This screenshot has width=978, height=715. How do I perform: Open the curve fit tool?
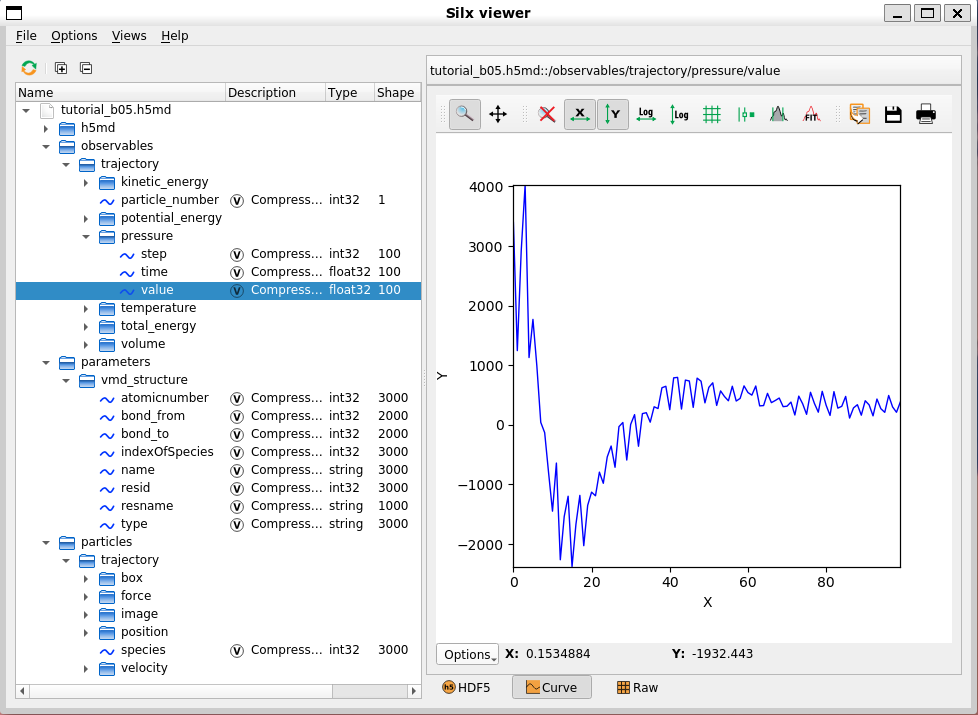811,115
